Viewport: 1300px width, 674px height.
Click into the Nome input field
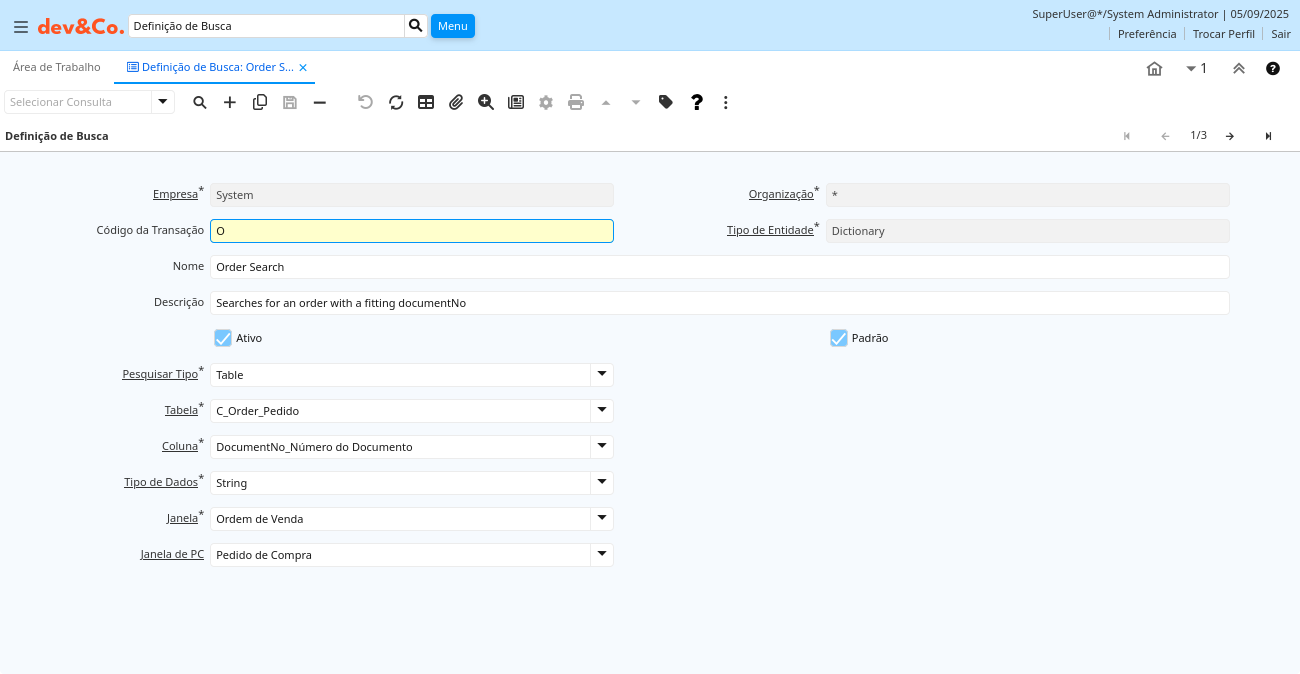pyautogui.click(x=719, y=267)
